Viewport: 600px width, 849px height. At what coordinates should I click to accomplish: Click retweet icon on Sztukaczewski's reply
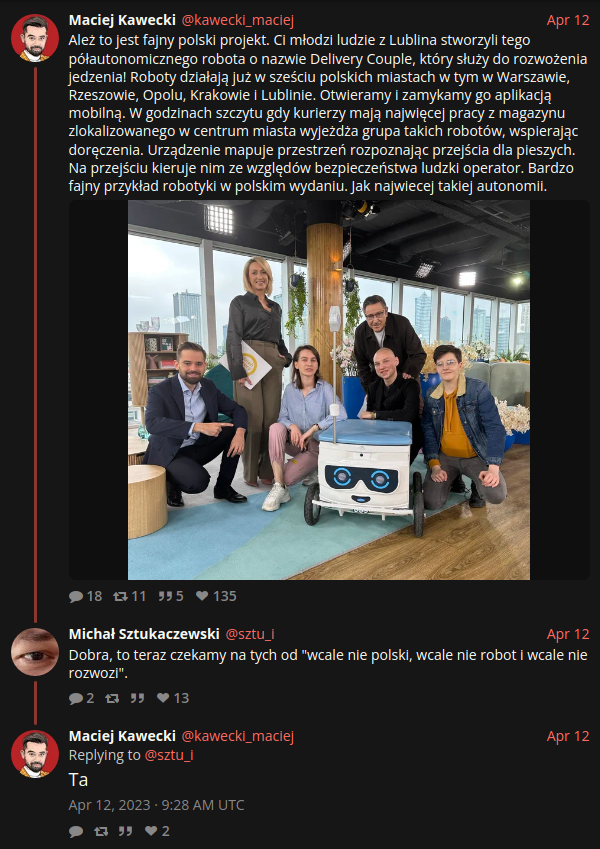pyautogui.click(x=112, y=698)
